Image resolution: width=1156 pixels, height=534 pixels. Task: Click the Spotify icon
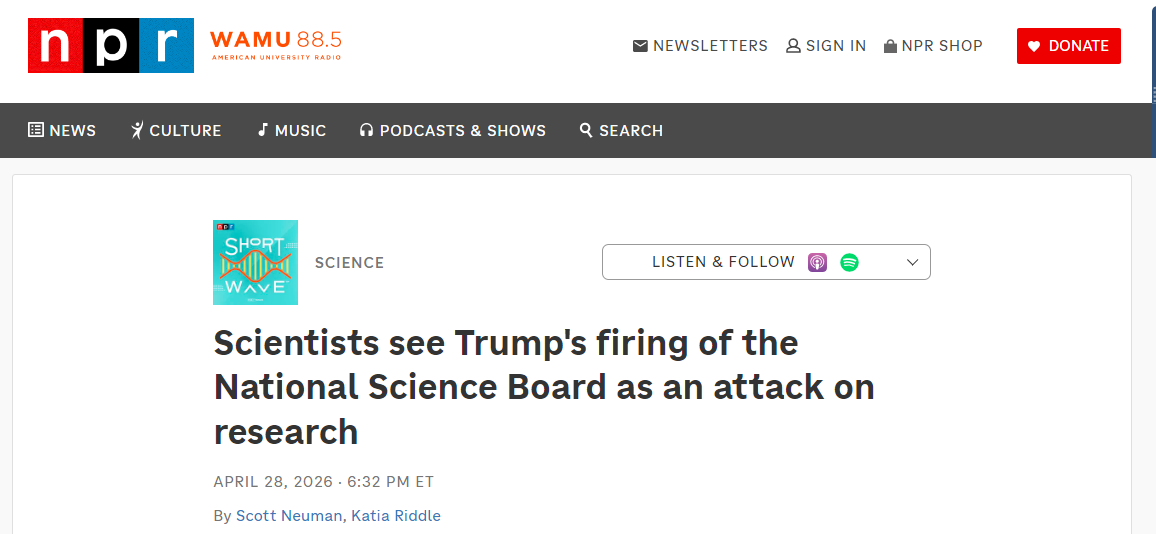pyautogui.click(x=849, y=262)
